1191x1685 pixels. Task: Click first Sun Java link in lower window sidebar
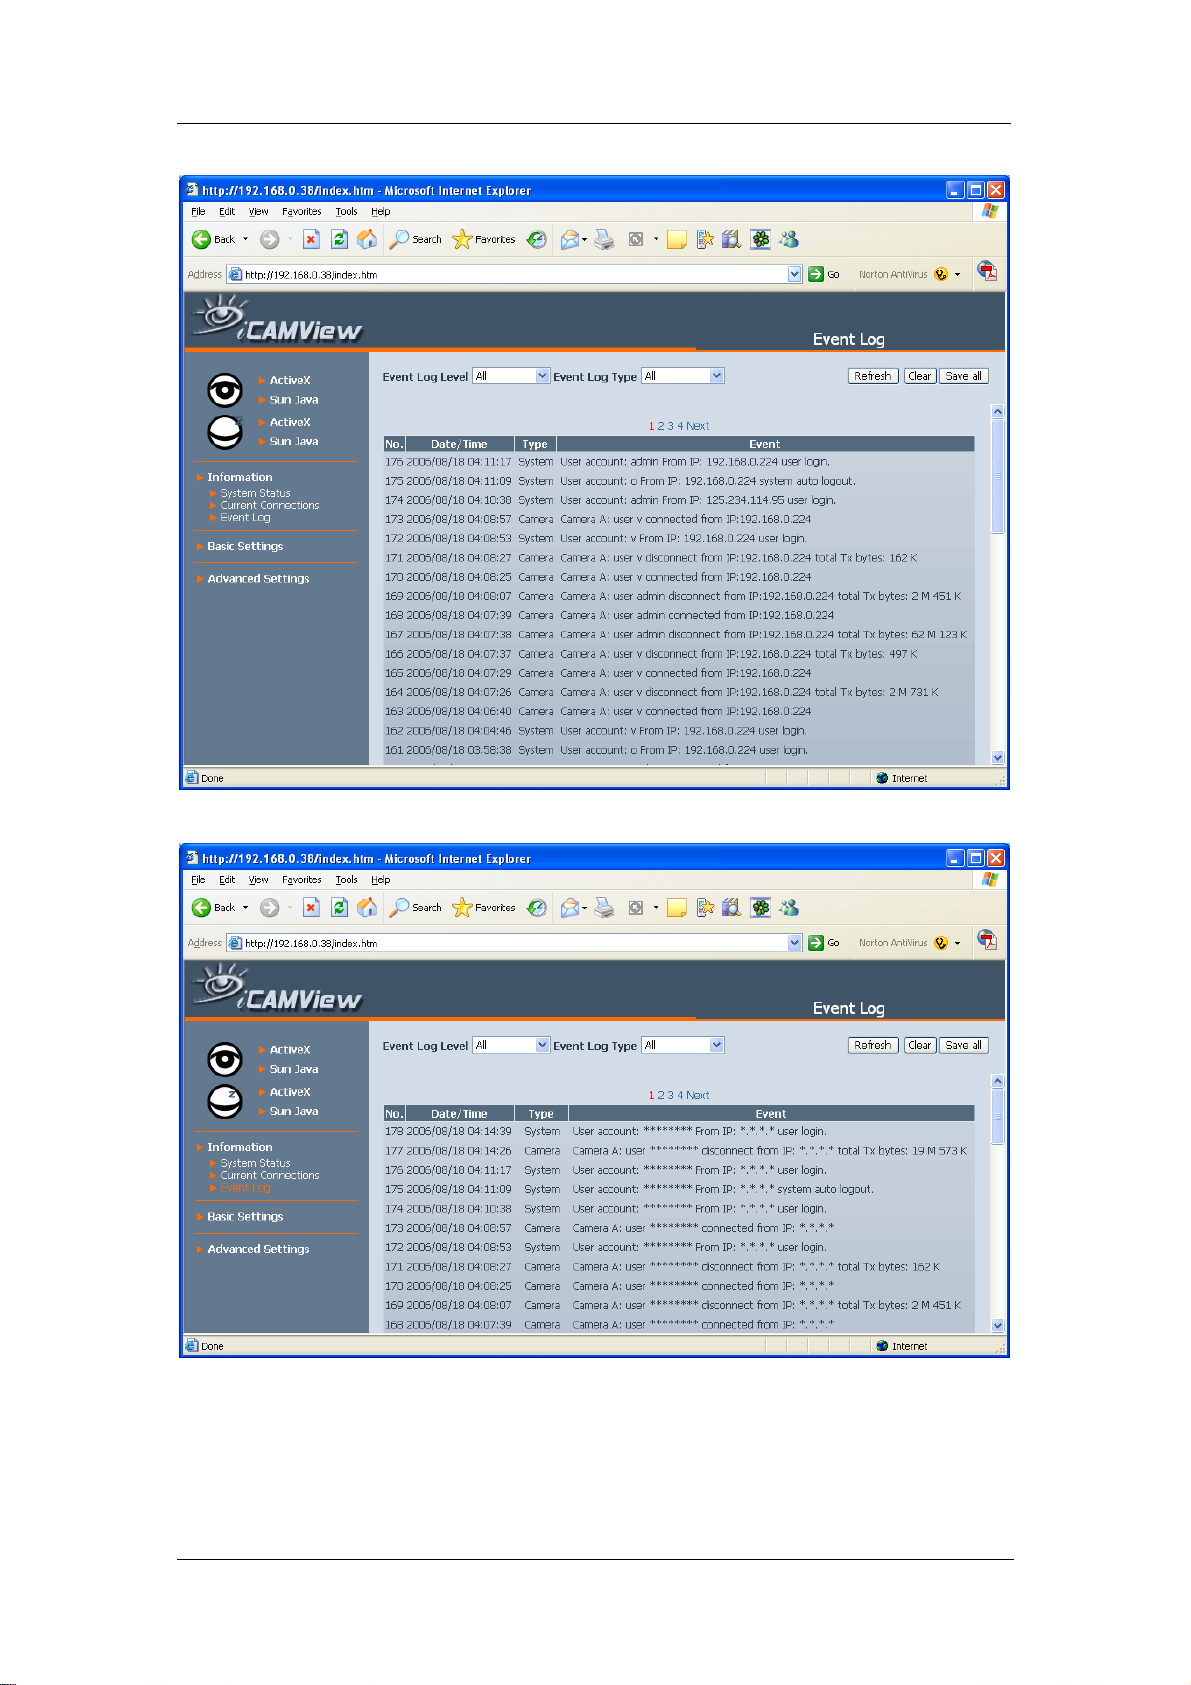pyautogui.click(x=294, y=1069)
